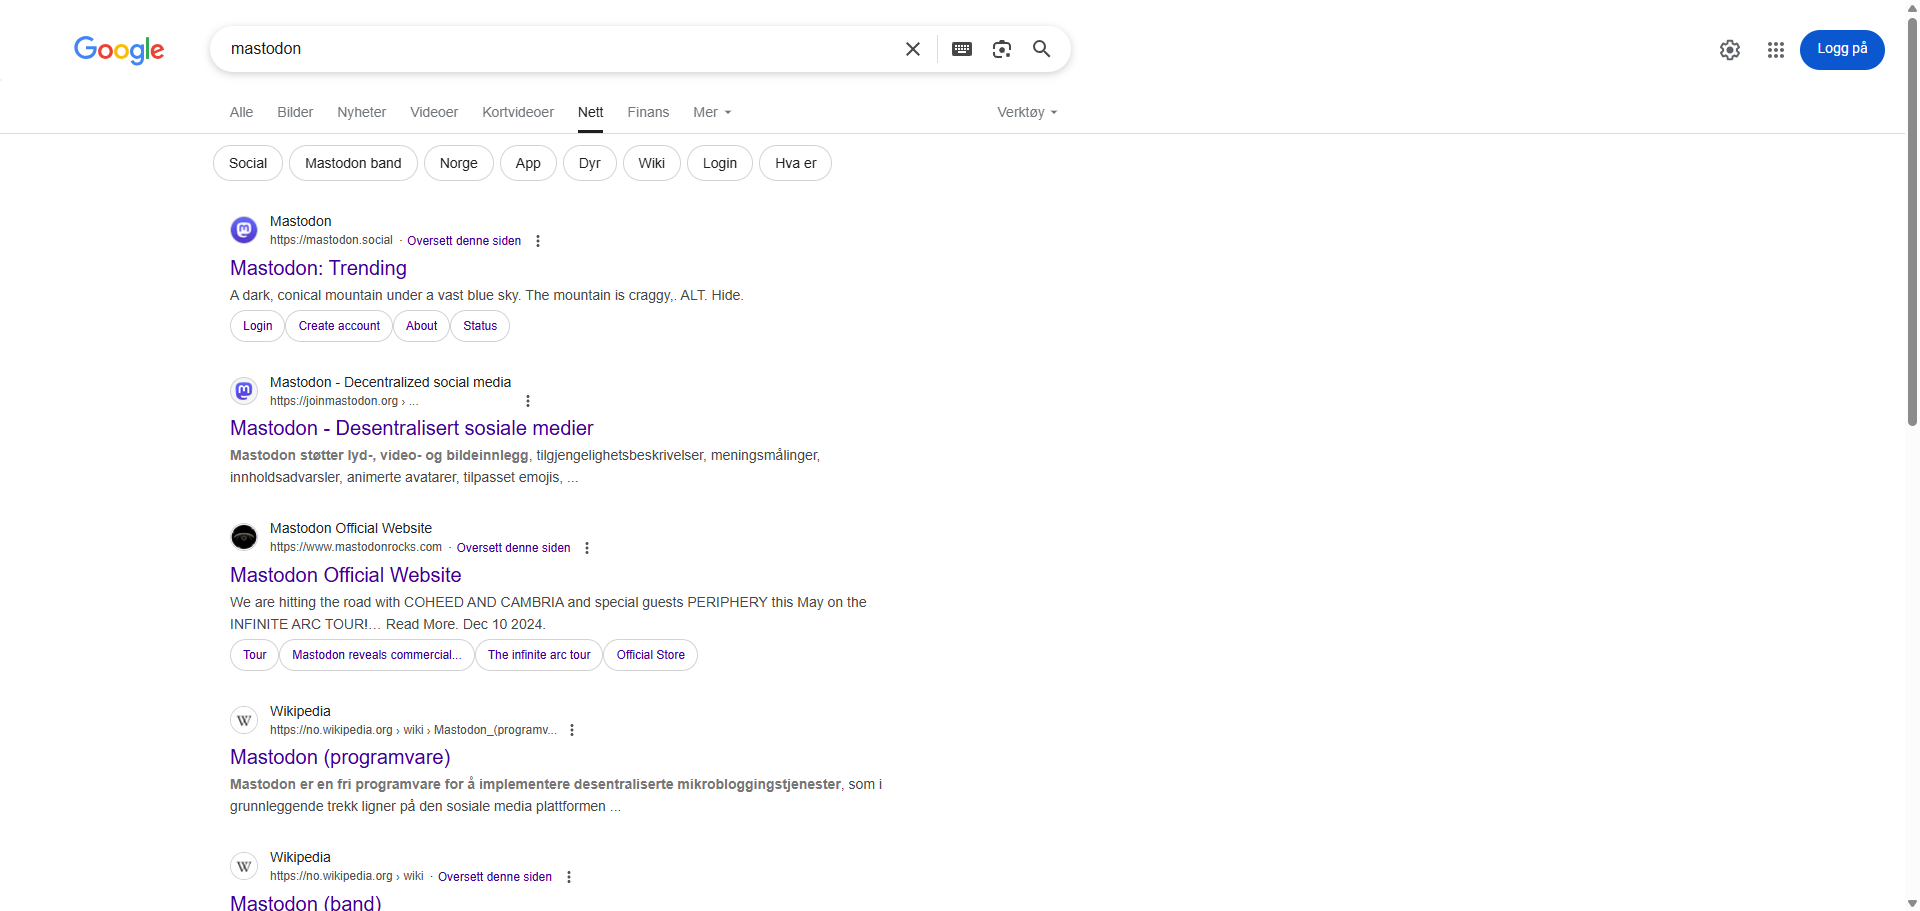Open Google apps grid icon

click(x=1776, y=50)
